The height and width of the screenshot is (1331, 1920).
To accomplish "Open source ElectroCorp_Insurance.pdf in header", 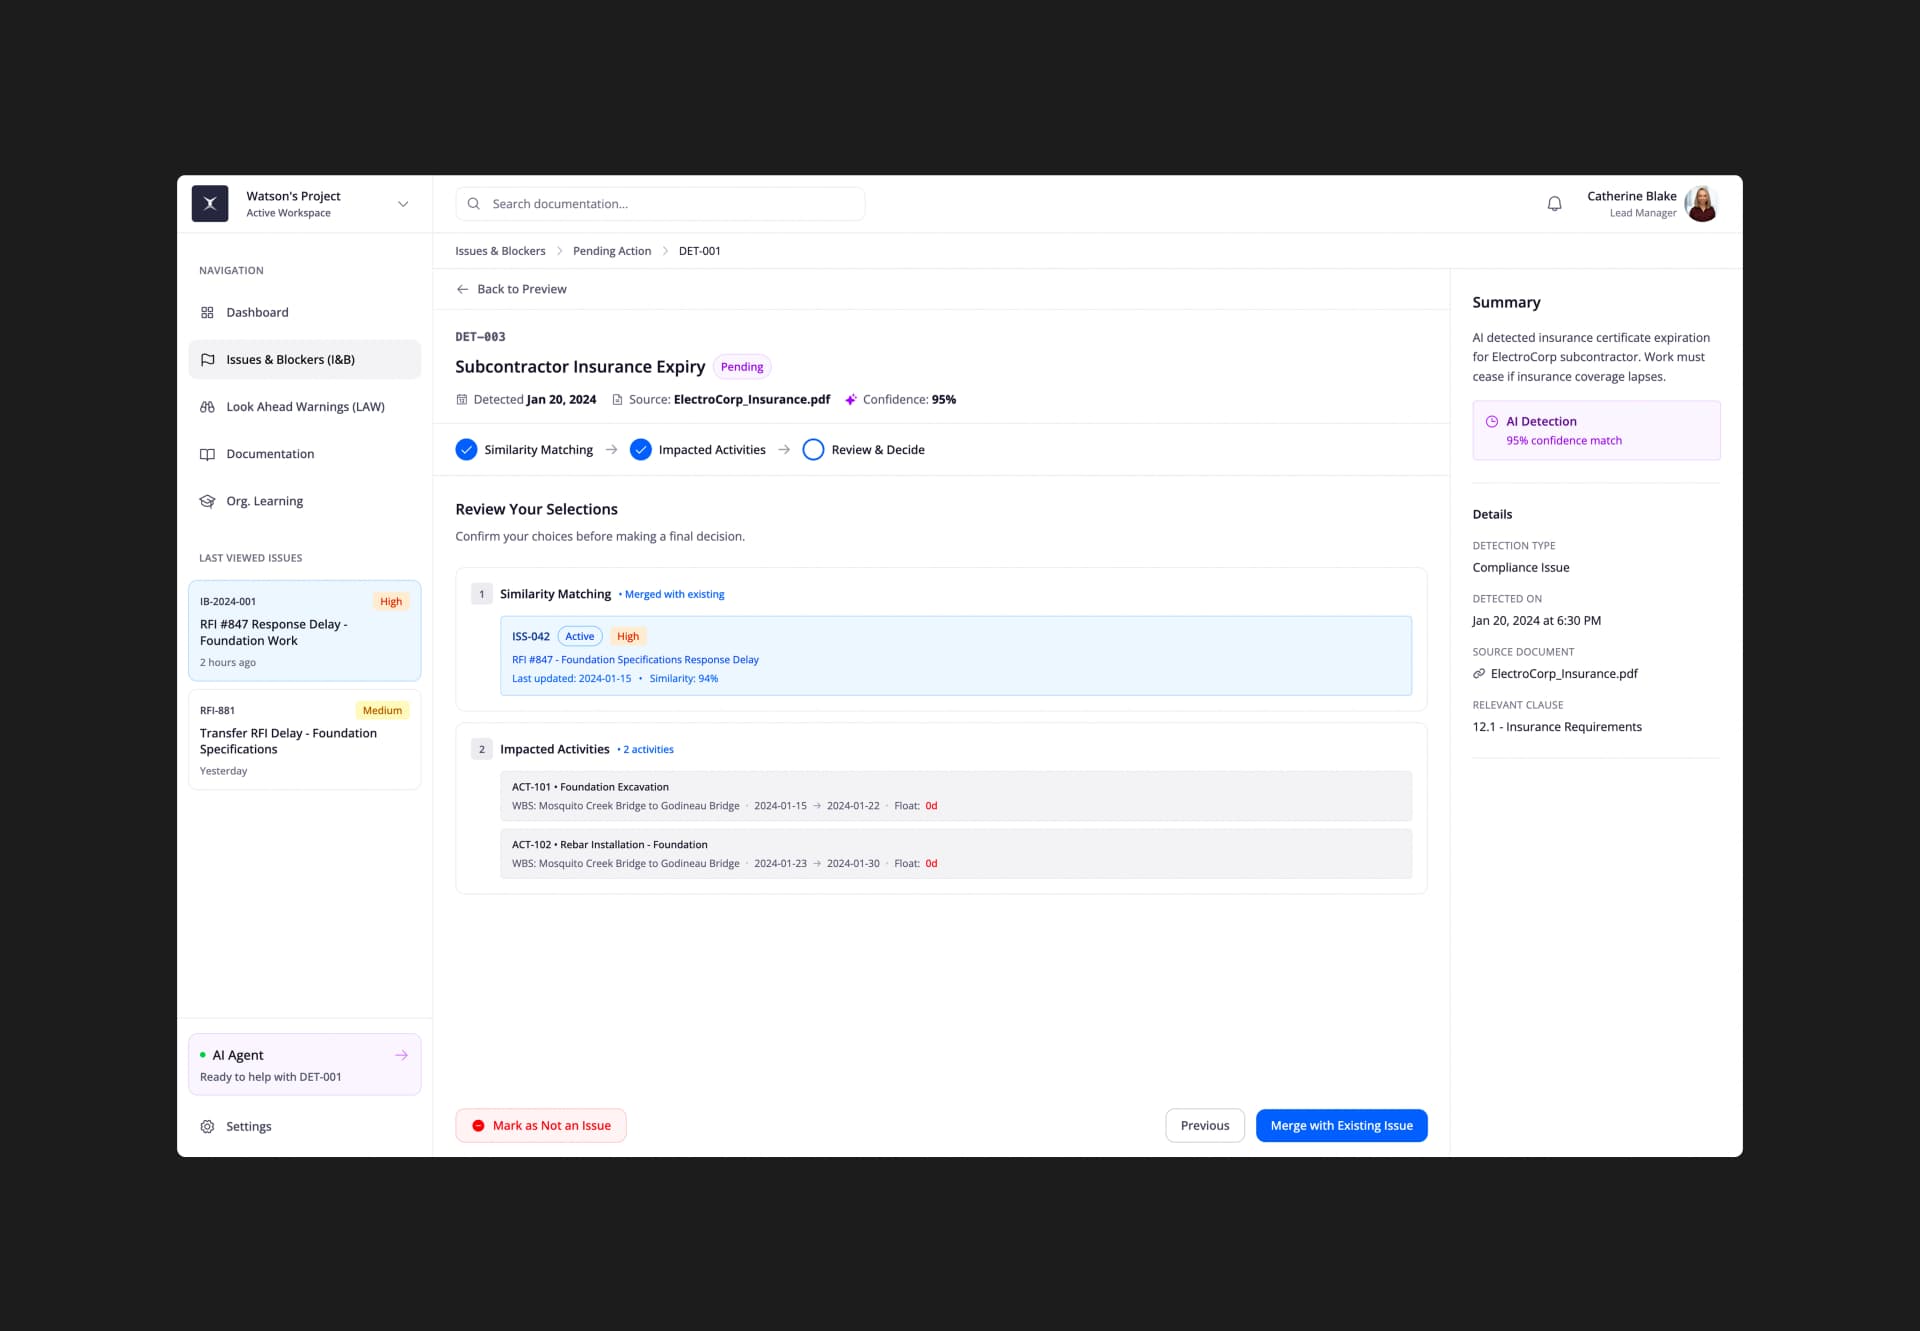I will coord(752,400).
